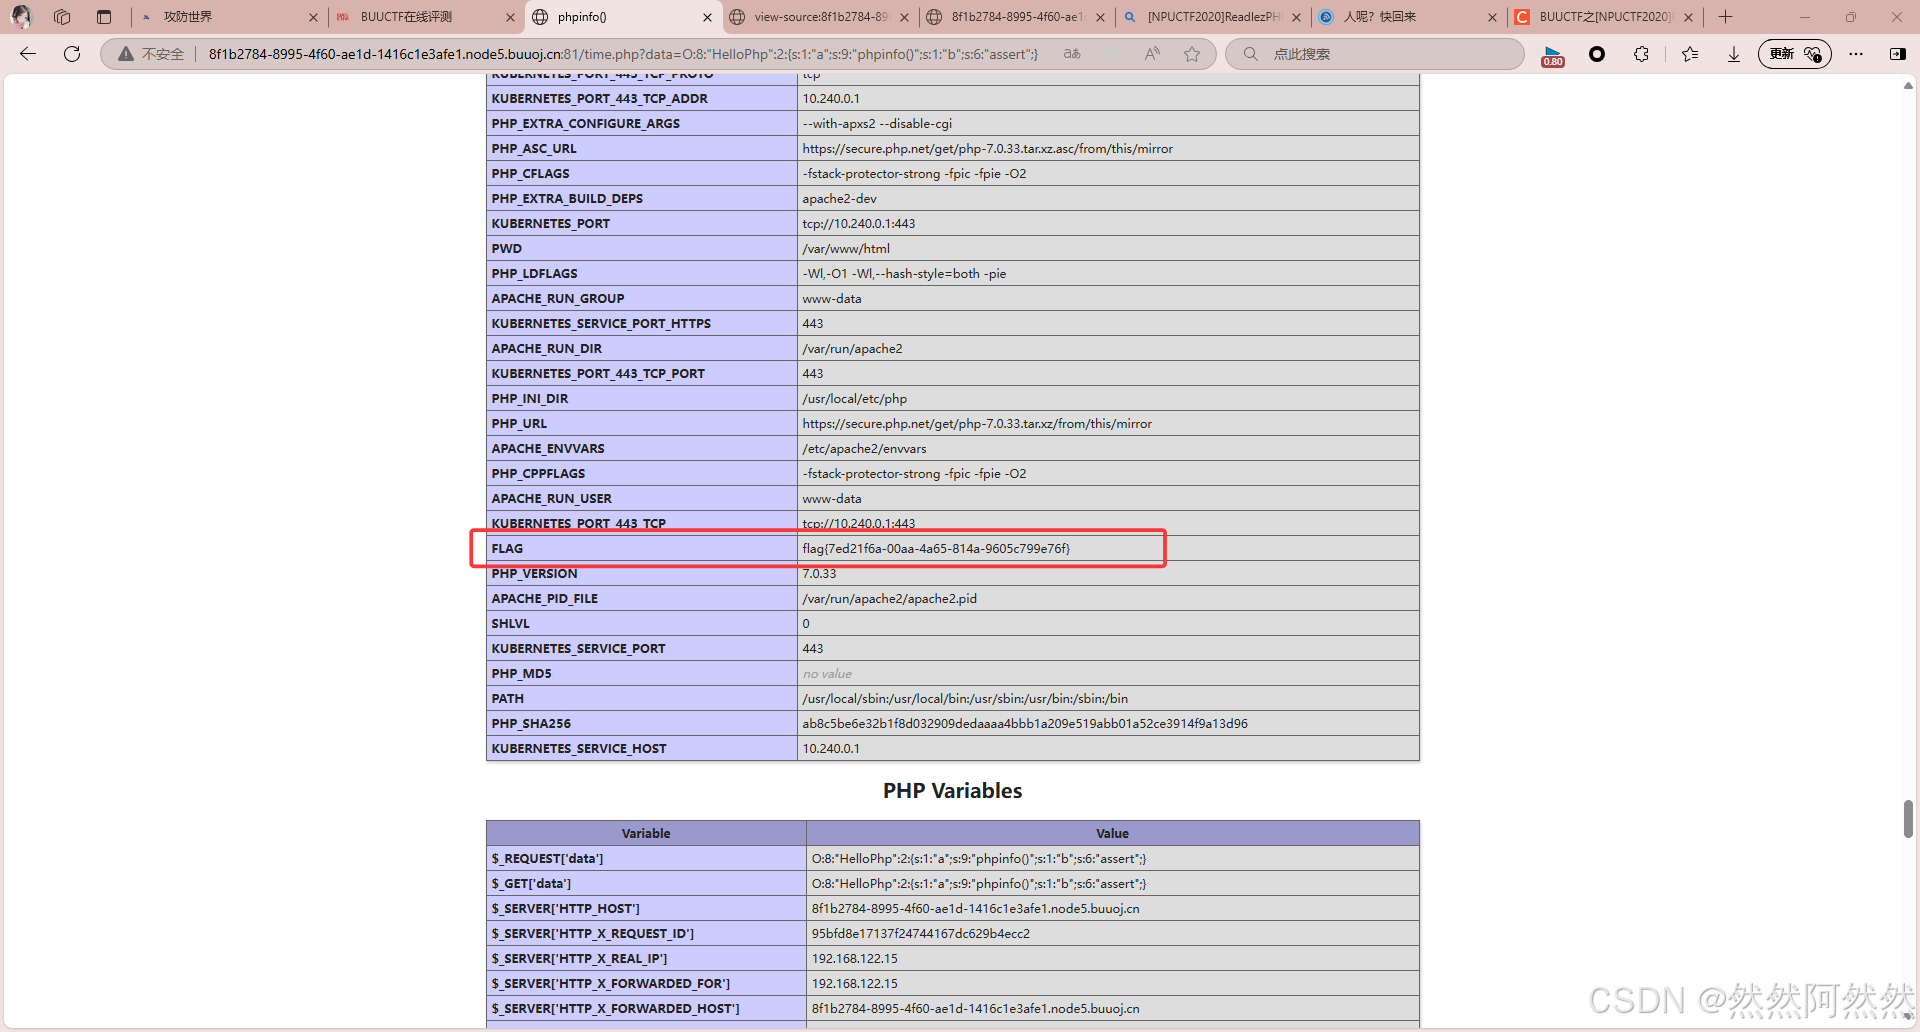The width and height of the screenshot is (1920, 1032).
Task: Reload the phpinfo page
Action: pos(71,54)
